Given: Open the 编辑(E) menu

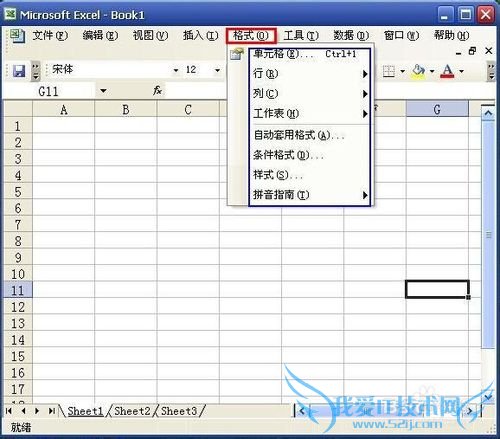Looking at the screenshot, I should (x=100, y=35).
